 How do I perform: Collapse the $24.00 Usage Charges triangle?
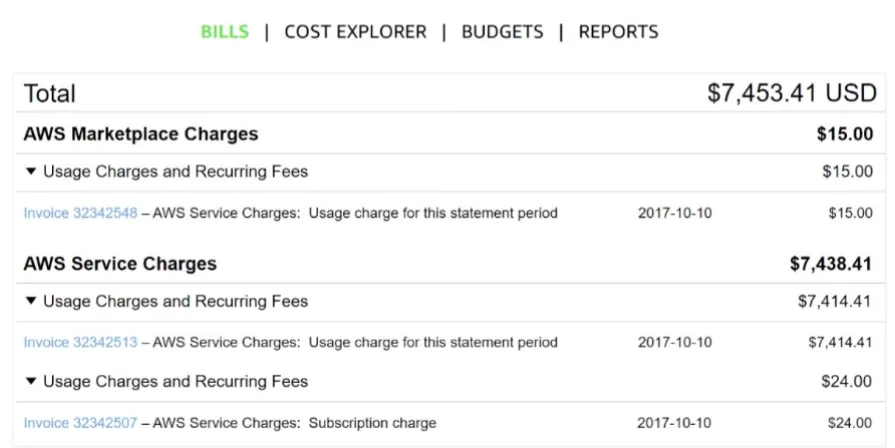click(31, 381)
